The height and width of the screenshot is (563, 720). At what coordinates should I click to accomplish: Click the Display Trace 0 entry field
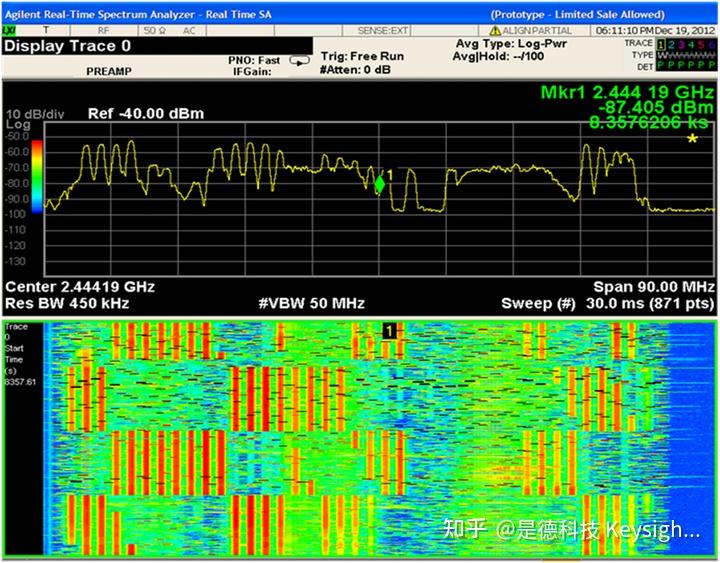(x=157, y=46)
